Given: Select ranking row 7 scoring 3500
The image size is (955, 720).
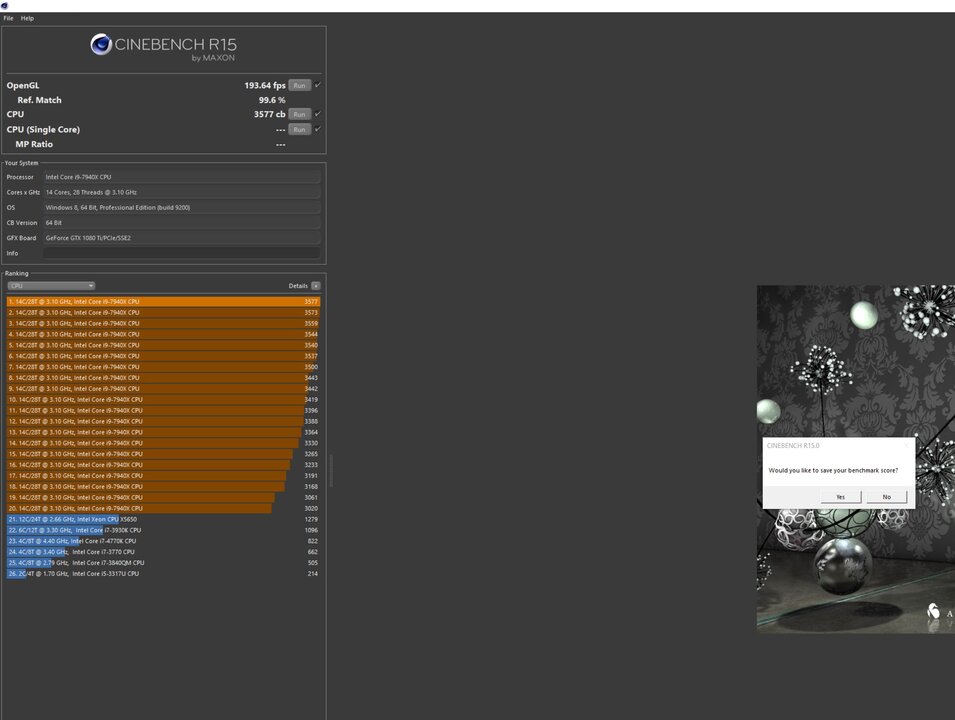Looking at the screenshot, I should coord(163,367).
